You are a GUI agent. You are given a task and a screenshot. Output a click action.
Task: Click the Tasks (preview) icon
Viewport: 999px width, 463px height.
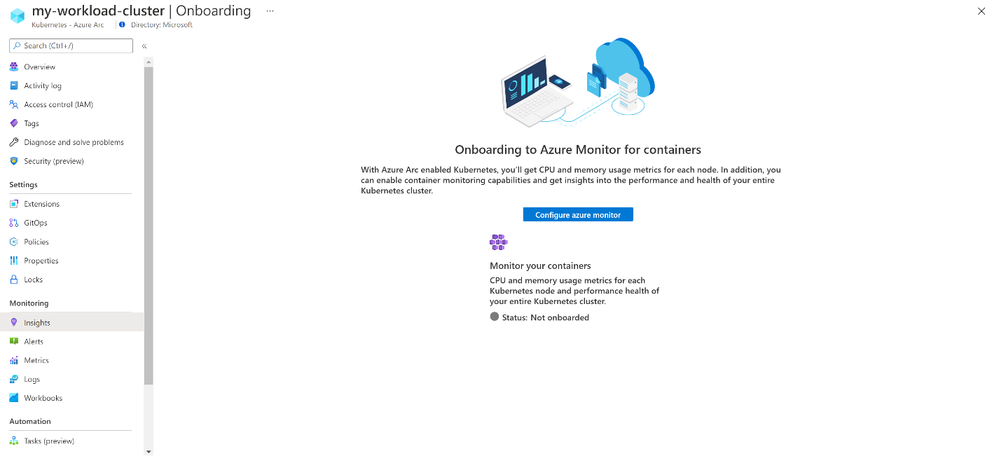(x=14, y=441)
